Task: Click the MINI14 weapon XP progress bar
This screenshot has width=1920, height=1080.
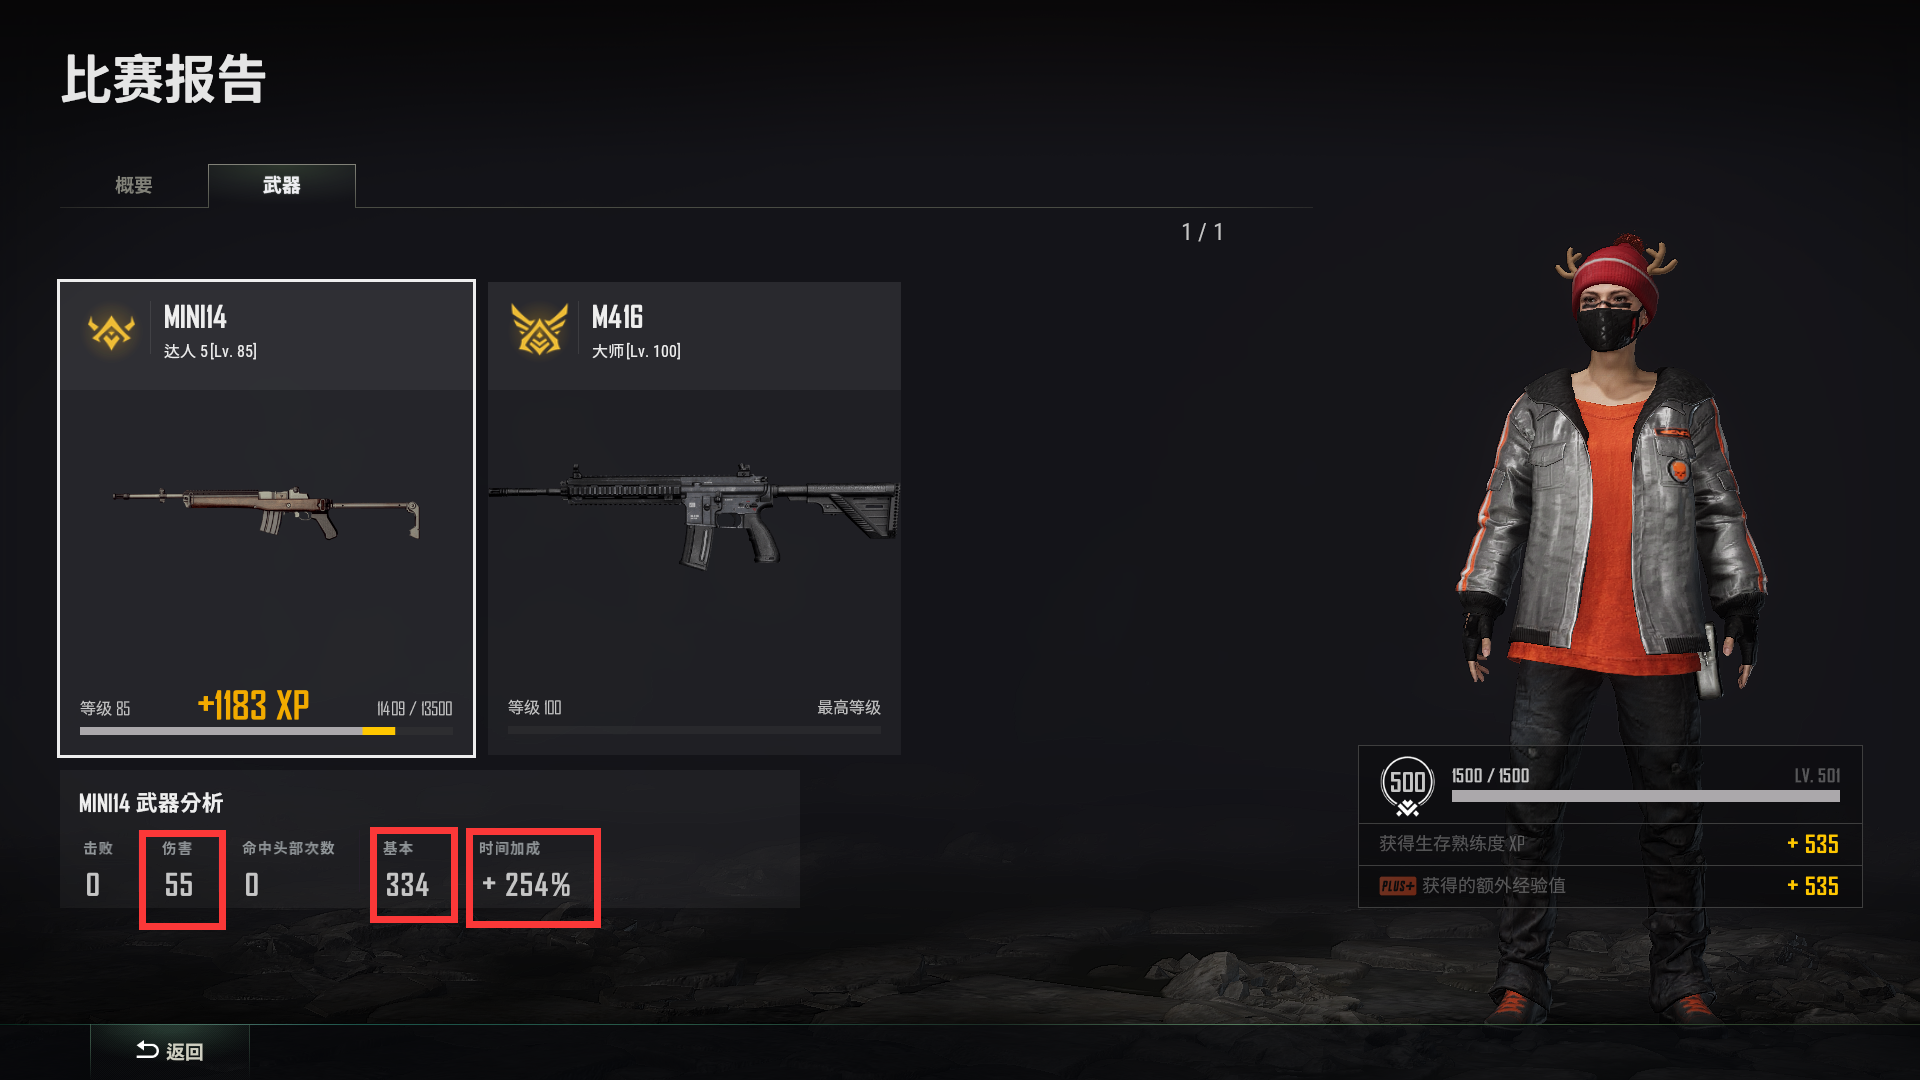Action: click(266, 731)
